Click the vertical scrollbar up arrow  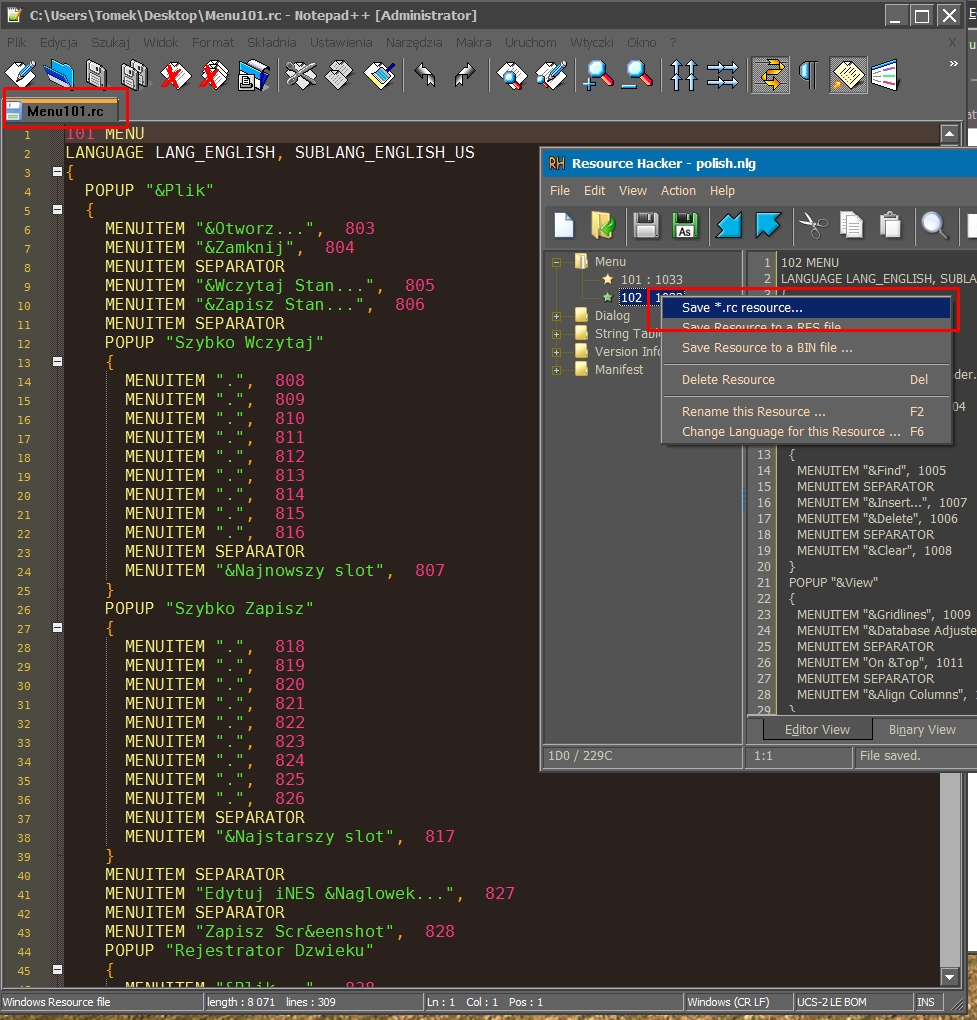click(x=948, y=133)
